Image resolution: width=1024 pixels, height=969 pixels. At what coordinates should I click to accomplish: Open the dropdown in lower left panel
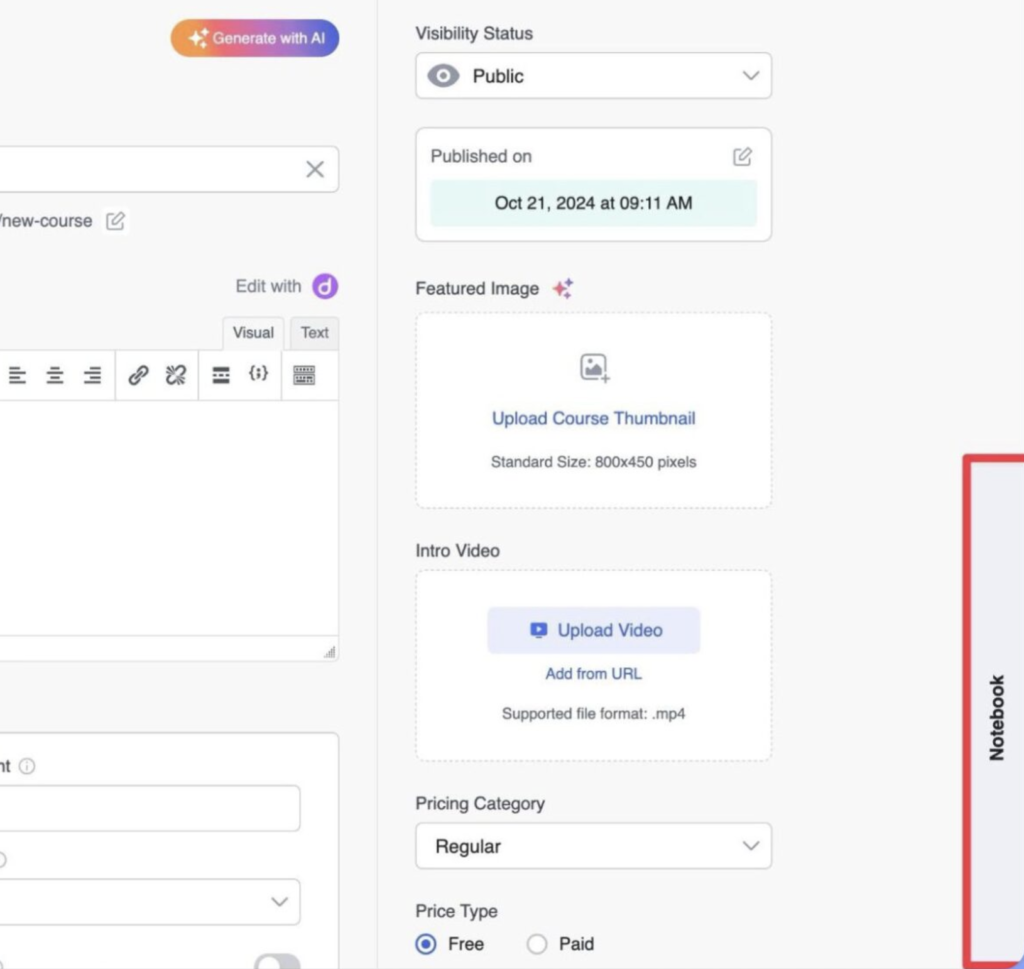[150, 902]
